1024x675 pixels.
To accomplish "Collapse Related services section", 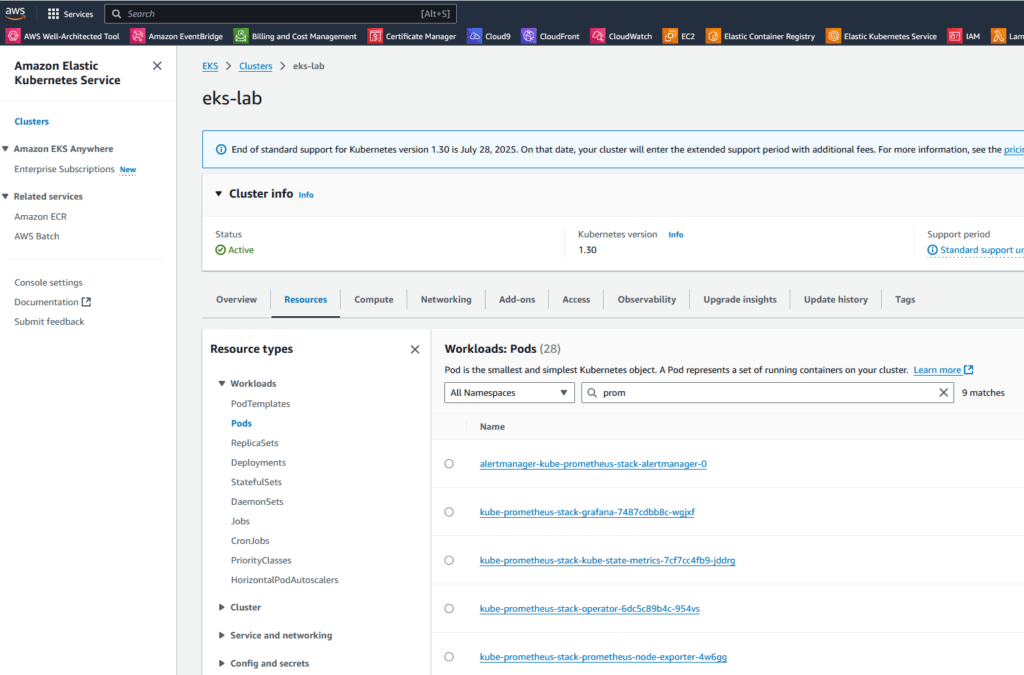I will (5, 196).
